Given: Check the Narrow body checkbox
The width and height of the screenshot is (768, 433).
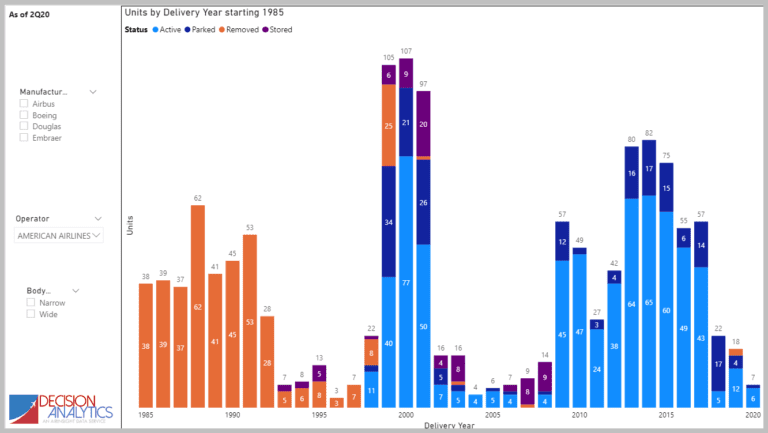Looking at the screenshot, I should (x=30, y=302).
